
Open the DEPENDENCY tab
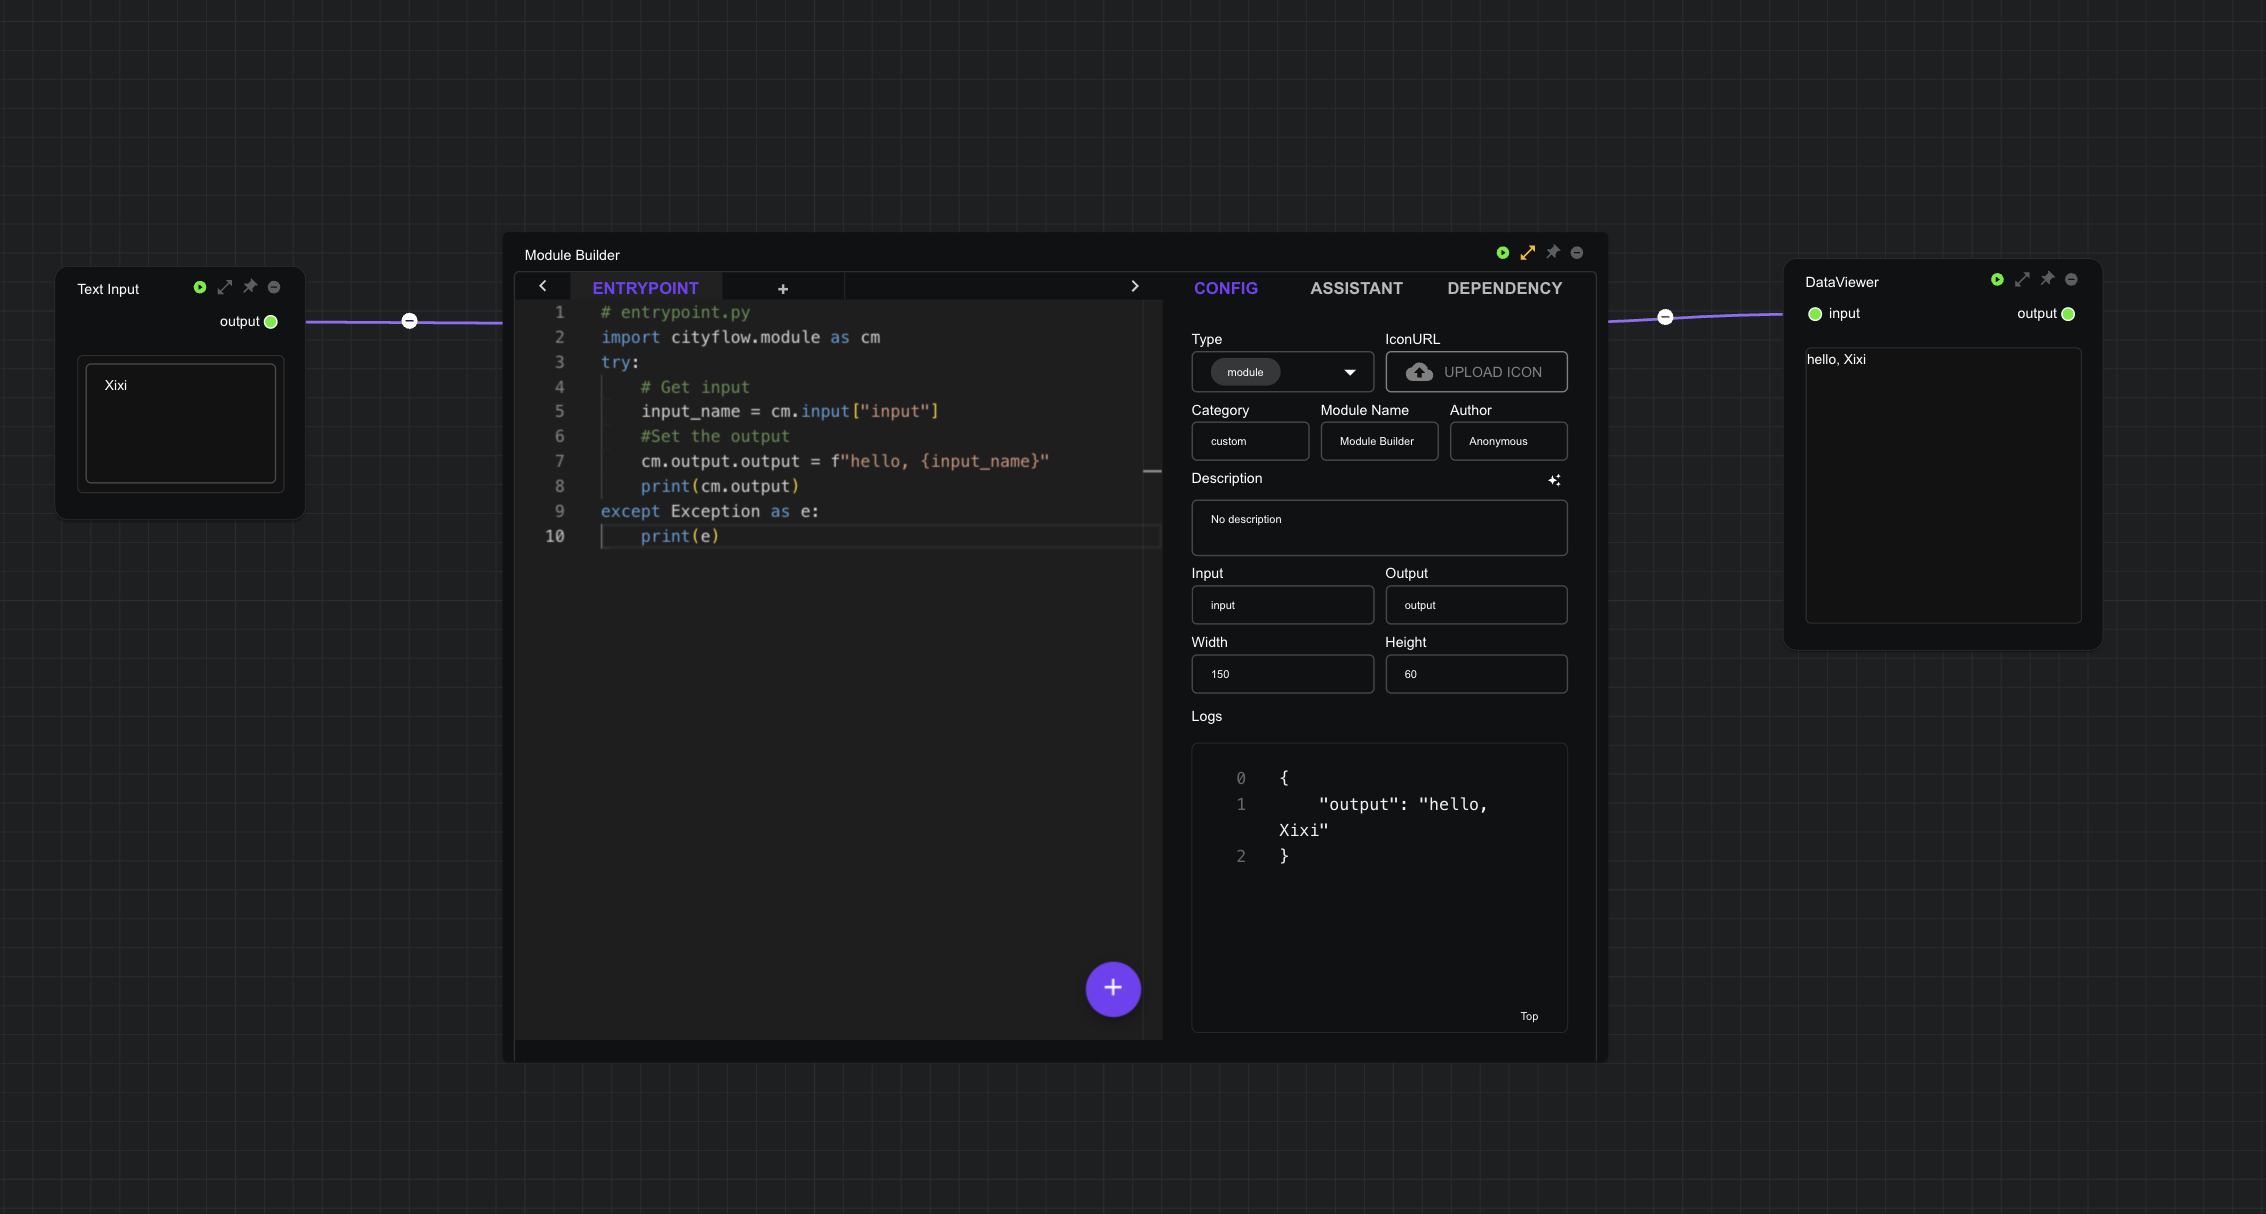click(x=1504, y=288)
